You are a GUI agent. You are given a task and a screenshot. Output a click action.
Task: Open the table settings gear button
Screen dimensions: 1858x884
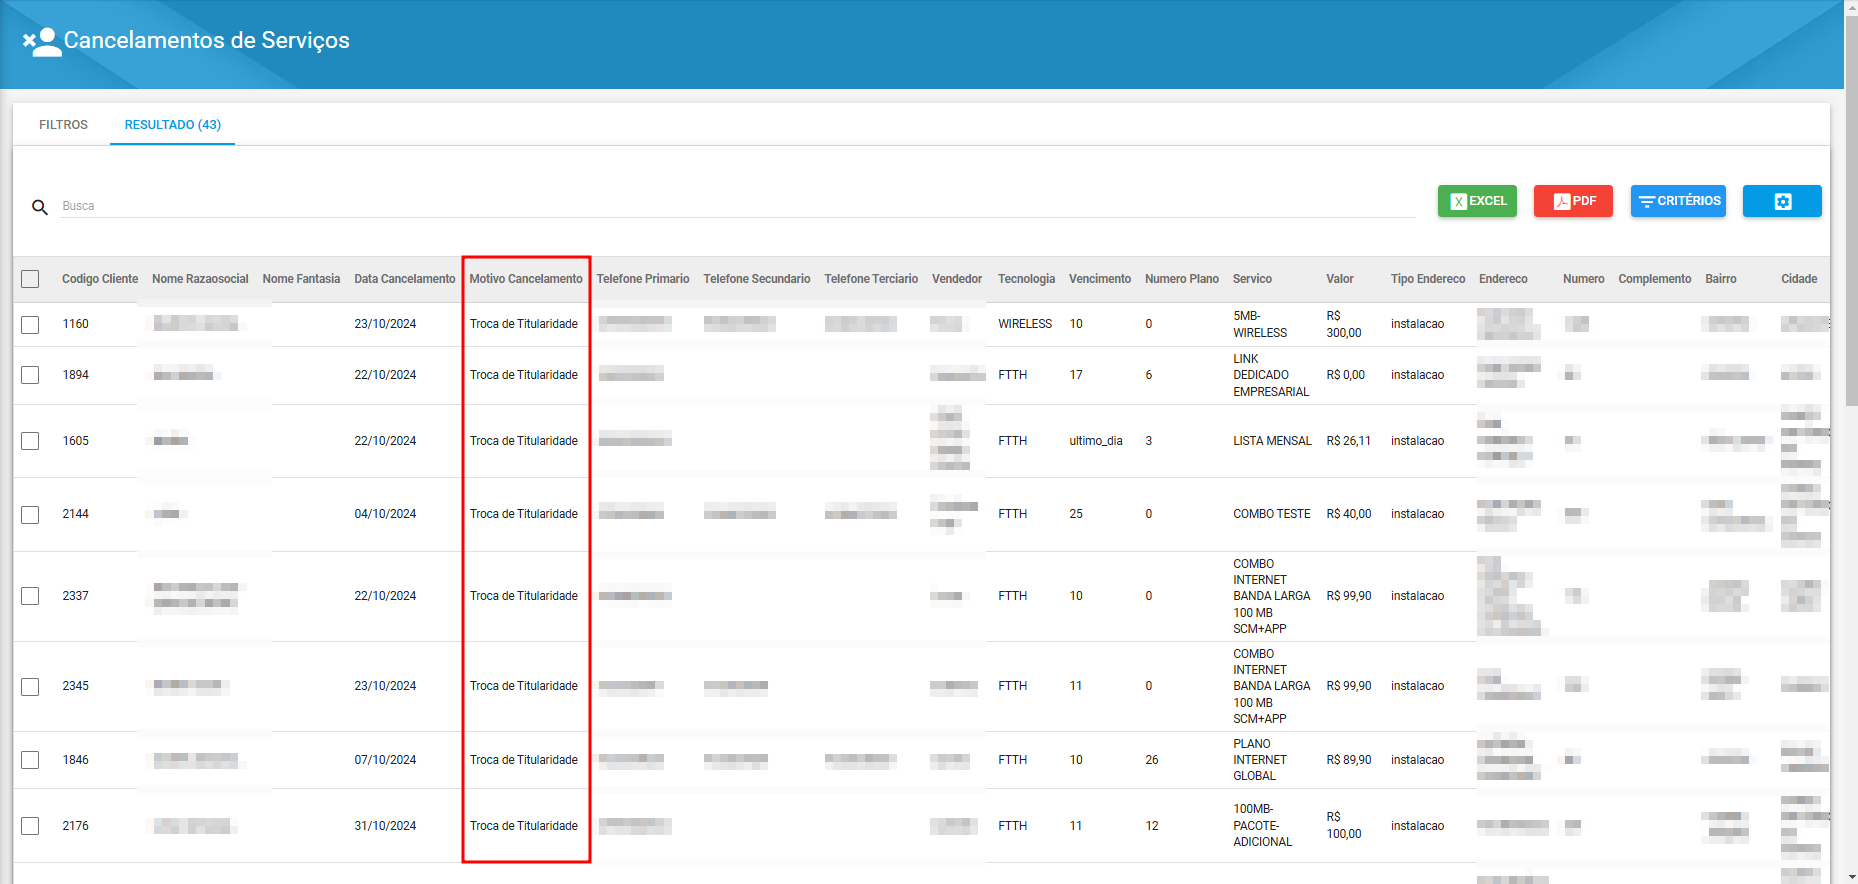click(1782, 201)
